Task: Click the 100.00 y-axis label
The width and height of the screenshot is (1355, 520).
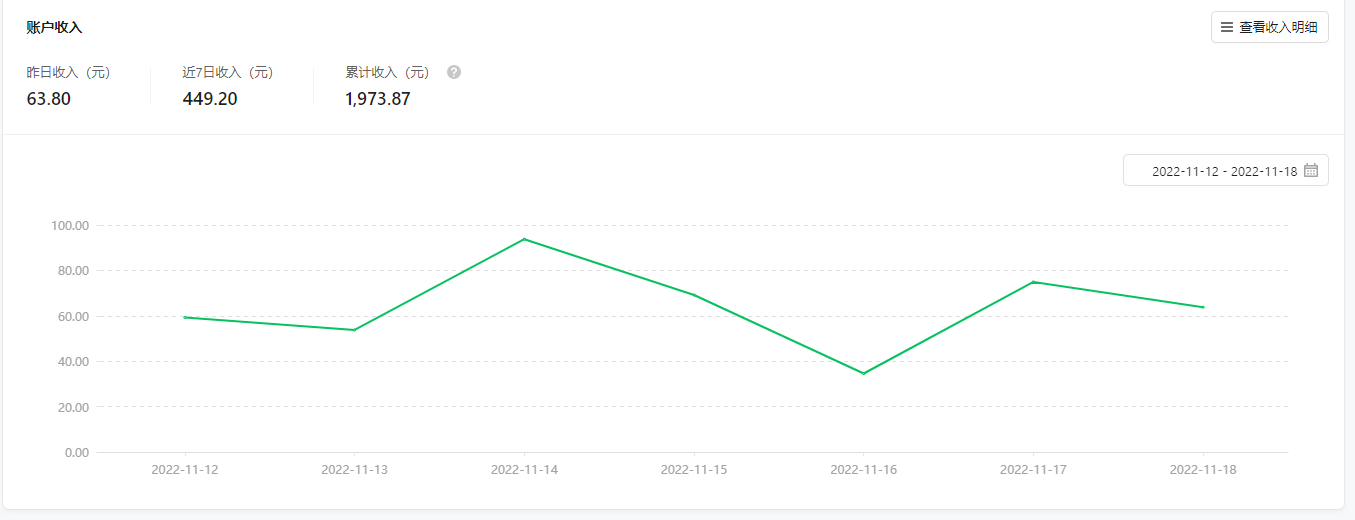Action: click(x=70, y=226)
